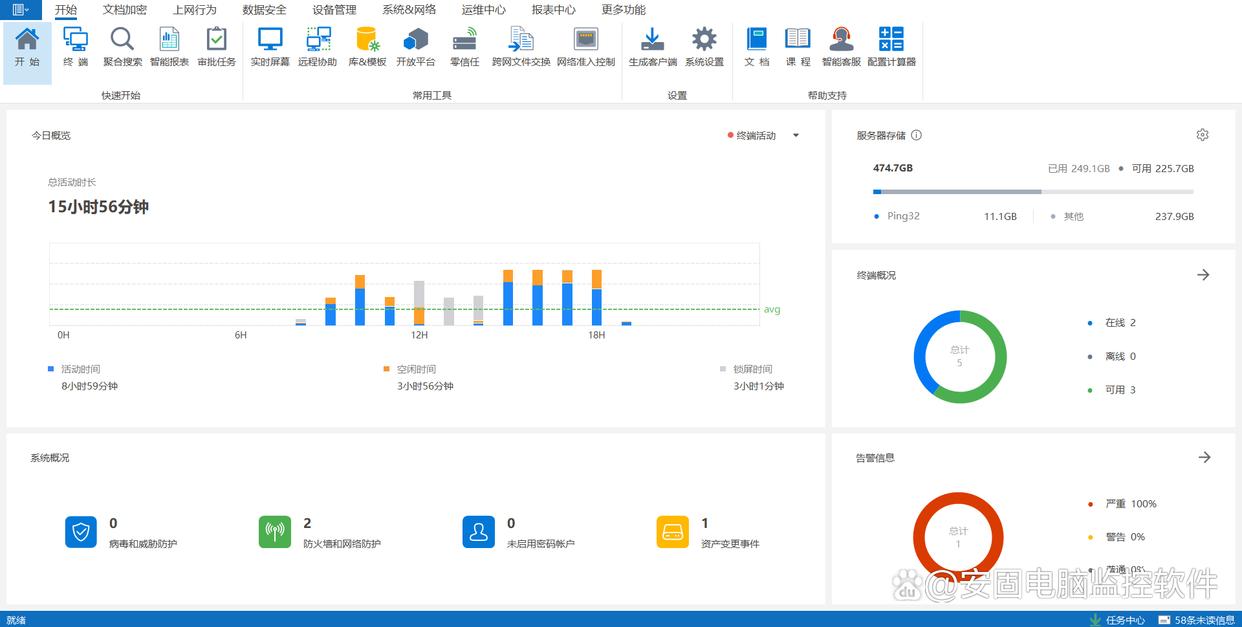1242x627 pixels.
Task: Switch to the 文档加密 tab
Action: (x=124, y=10)
